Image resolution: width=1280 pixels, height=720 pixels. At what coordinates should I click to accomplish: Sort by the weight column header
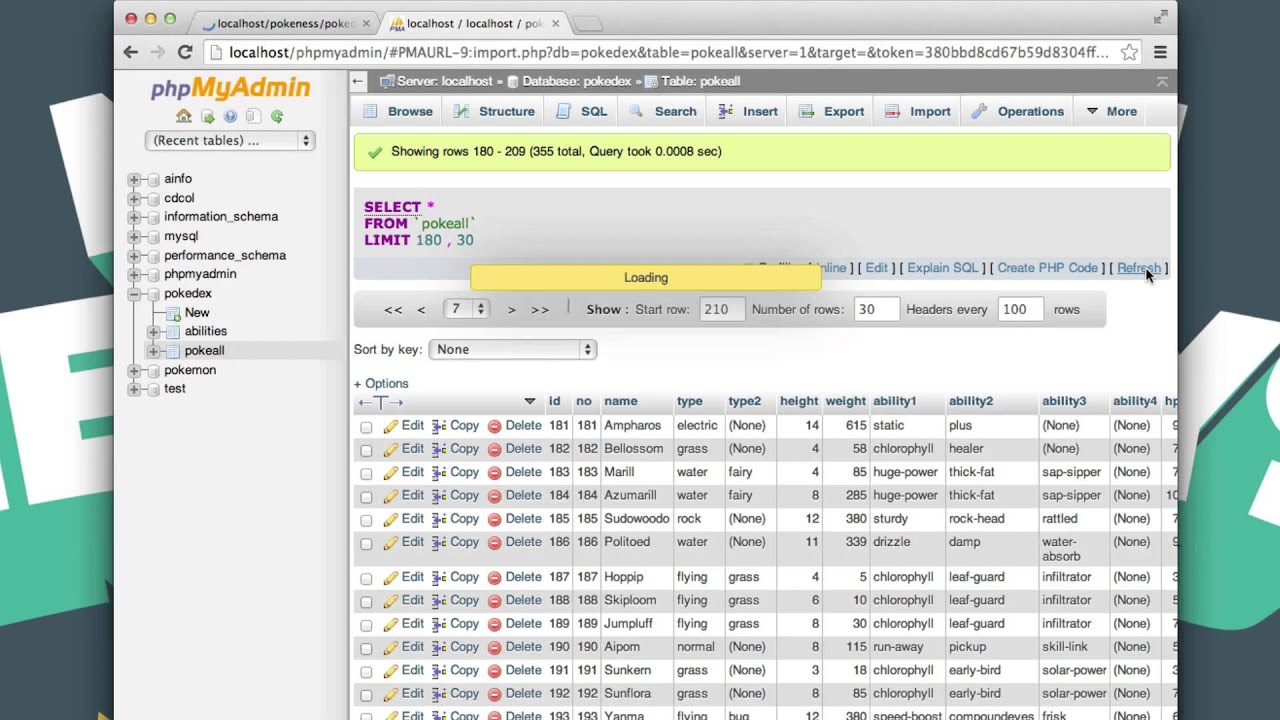845,401
